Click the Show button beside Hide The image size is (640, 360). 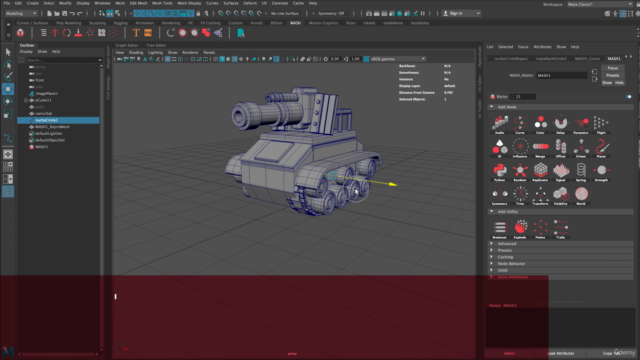pos(607,83)
